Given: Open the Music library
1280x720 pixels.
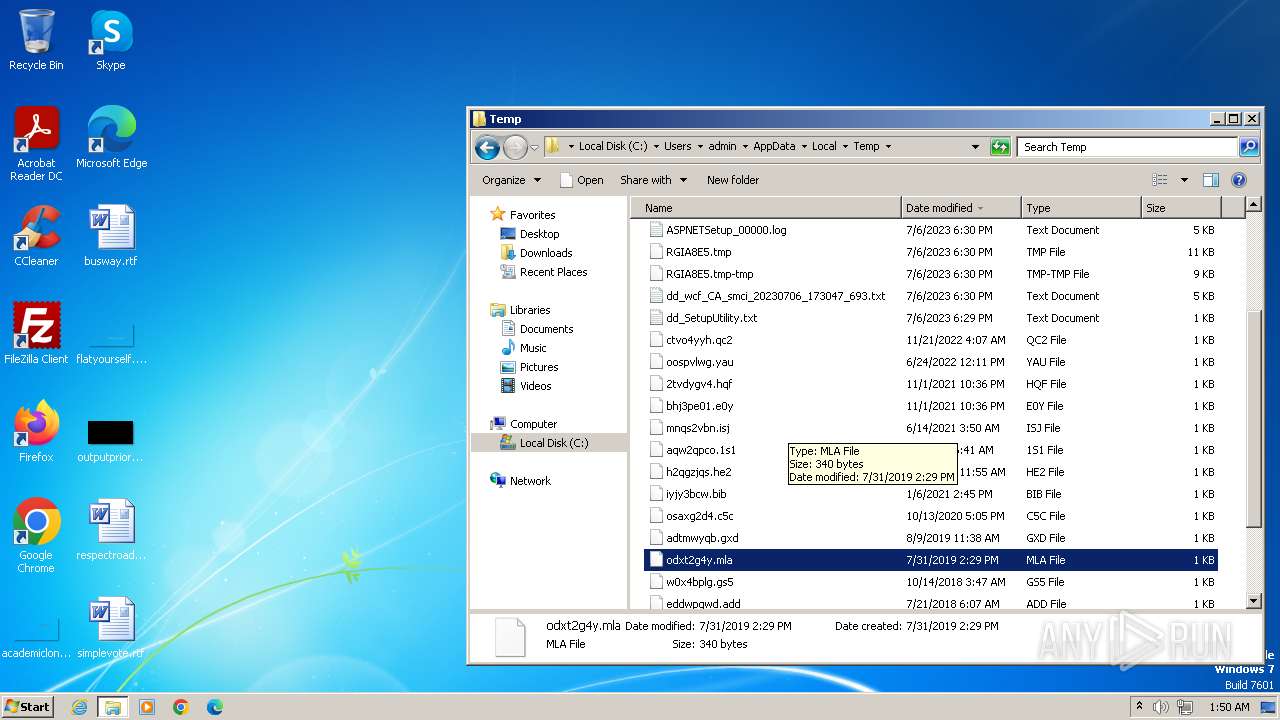Looking at the screenshot, I should (x=533, y=348).
